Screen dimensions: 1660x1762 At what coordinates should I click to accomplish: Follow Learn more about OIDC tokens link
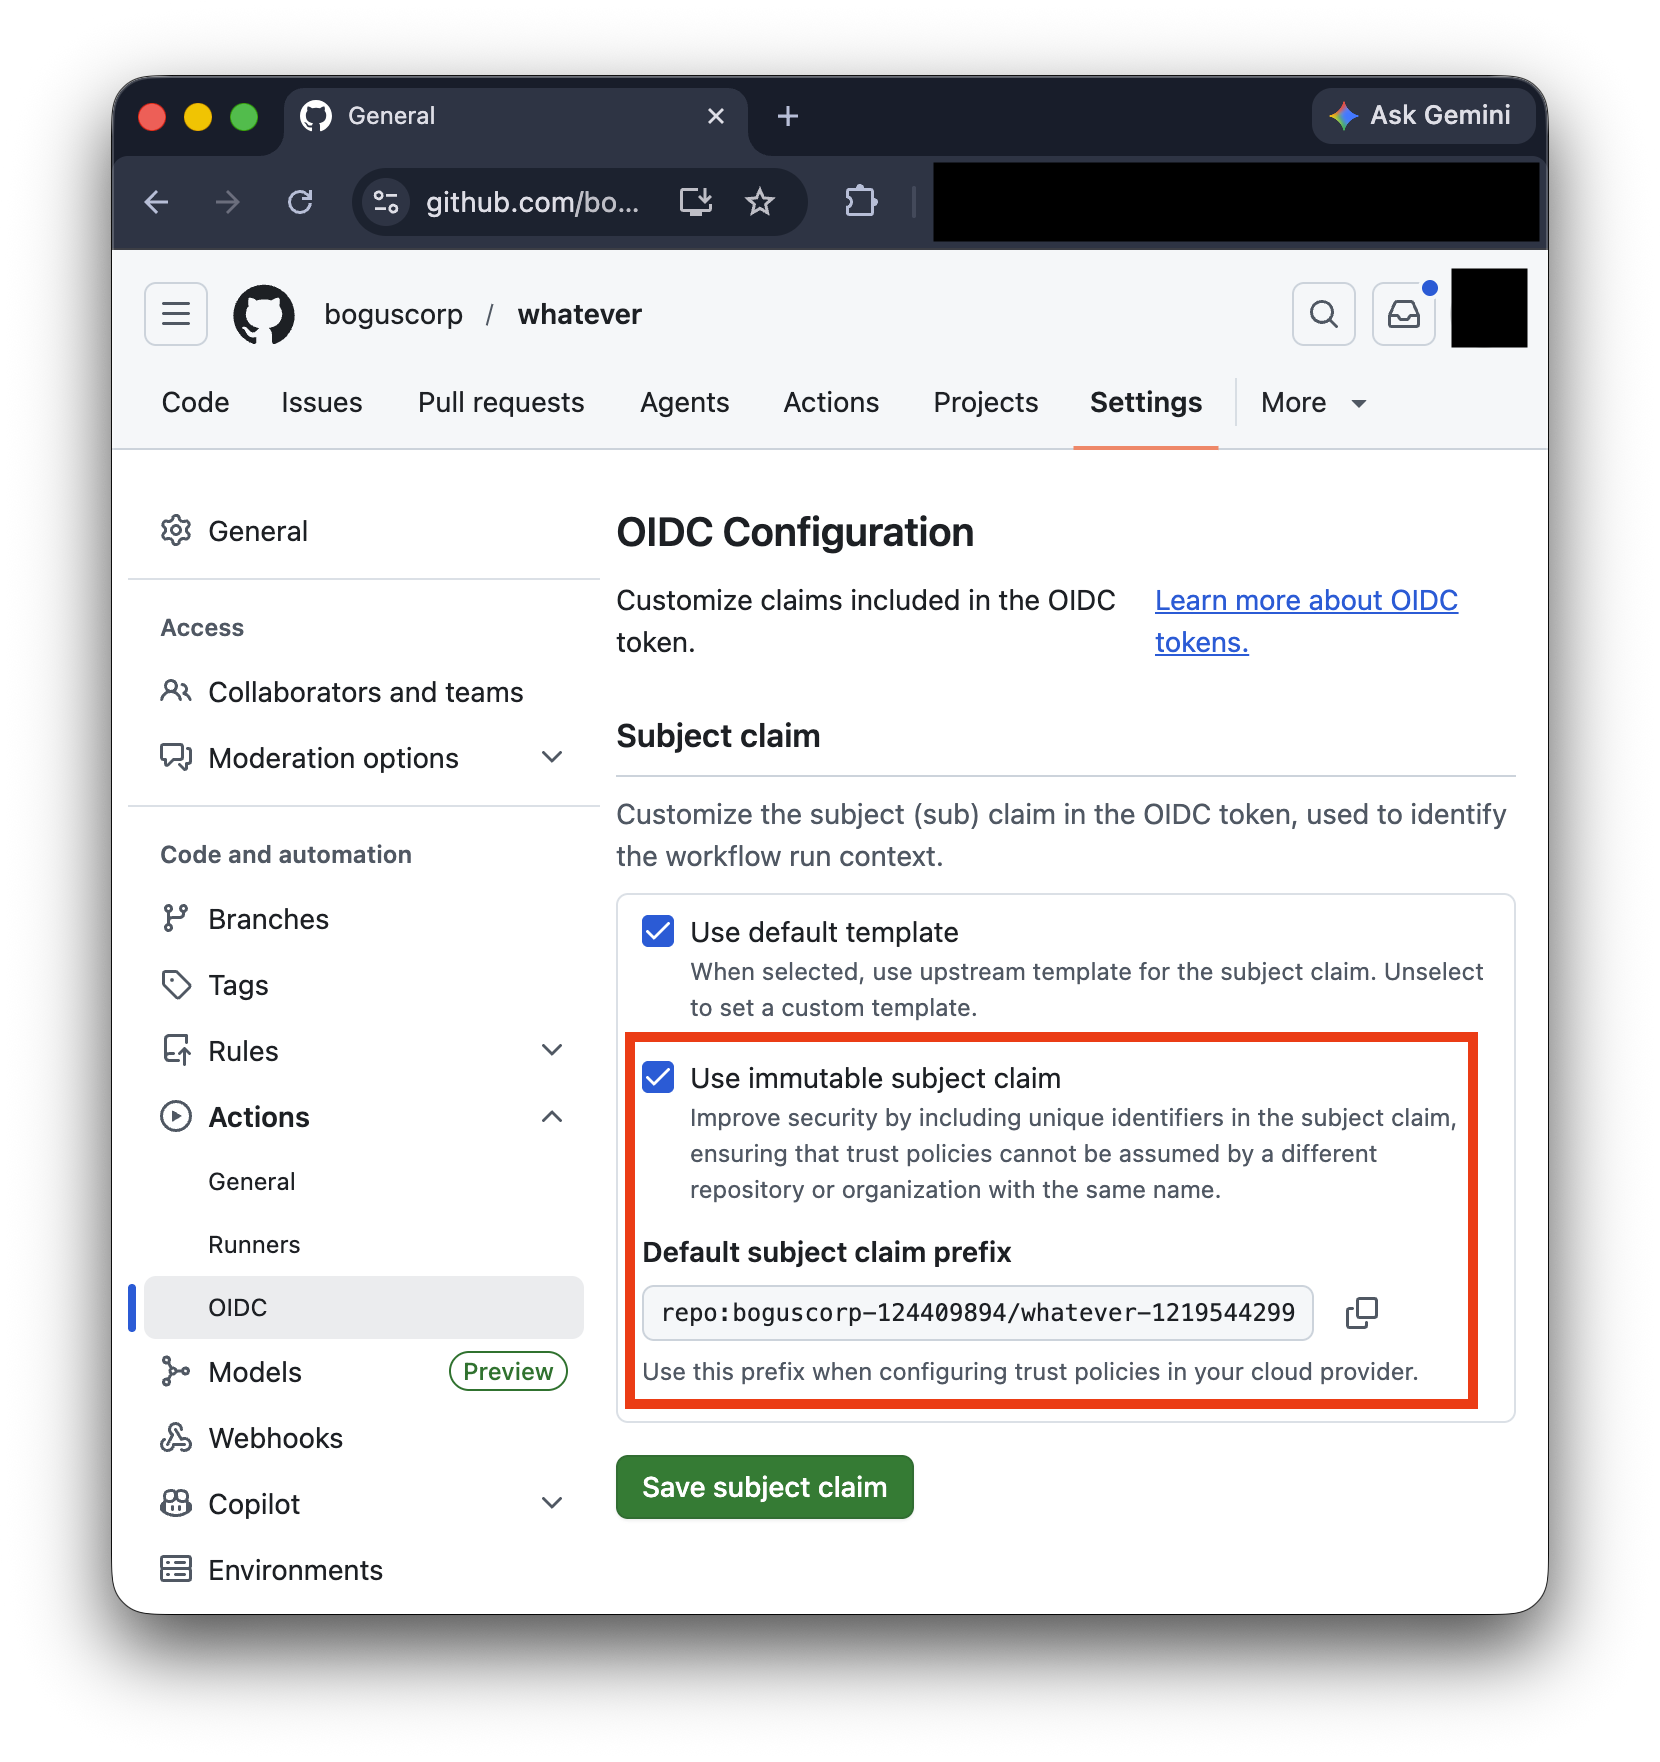(x=1306, y=621)
